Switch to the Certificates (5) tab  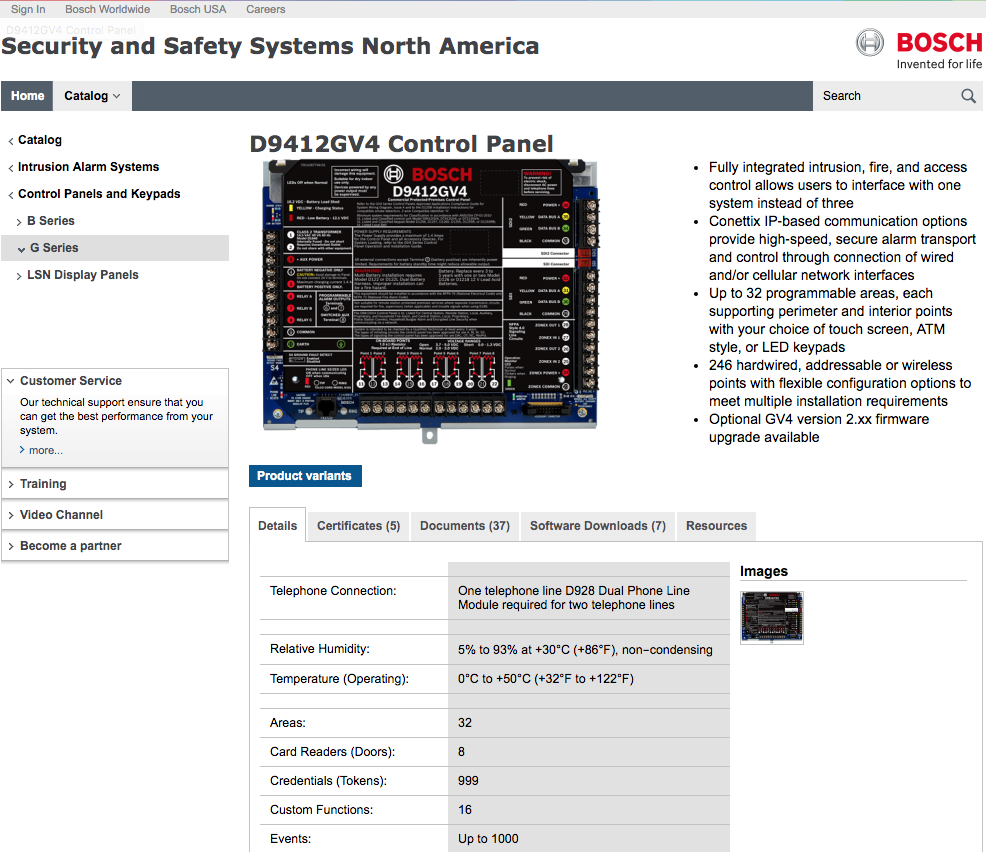click(x=358, y=526)
